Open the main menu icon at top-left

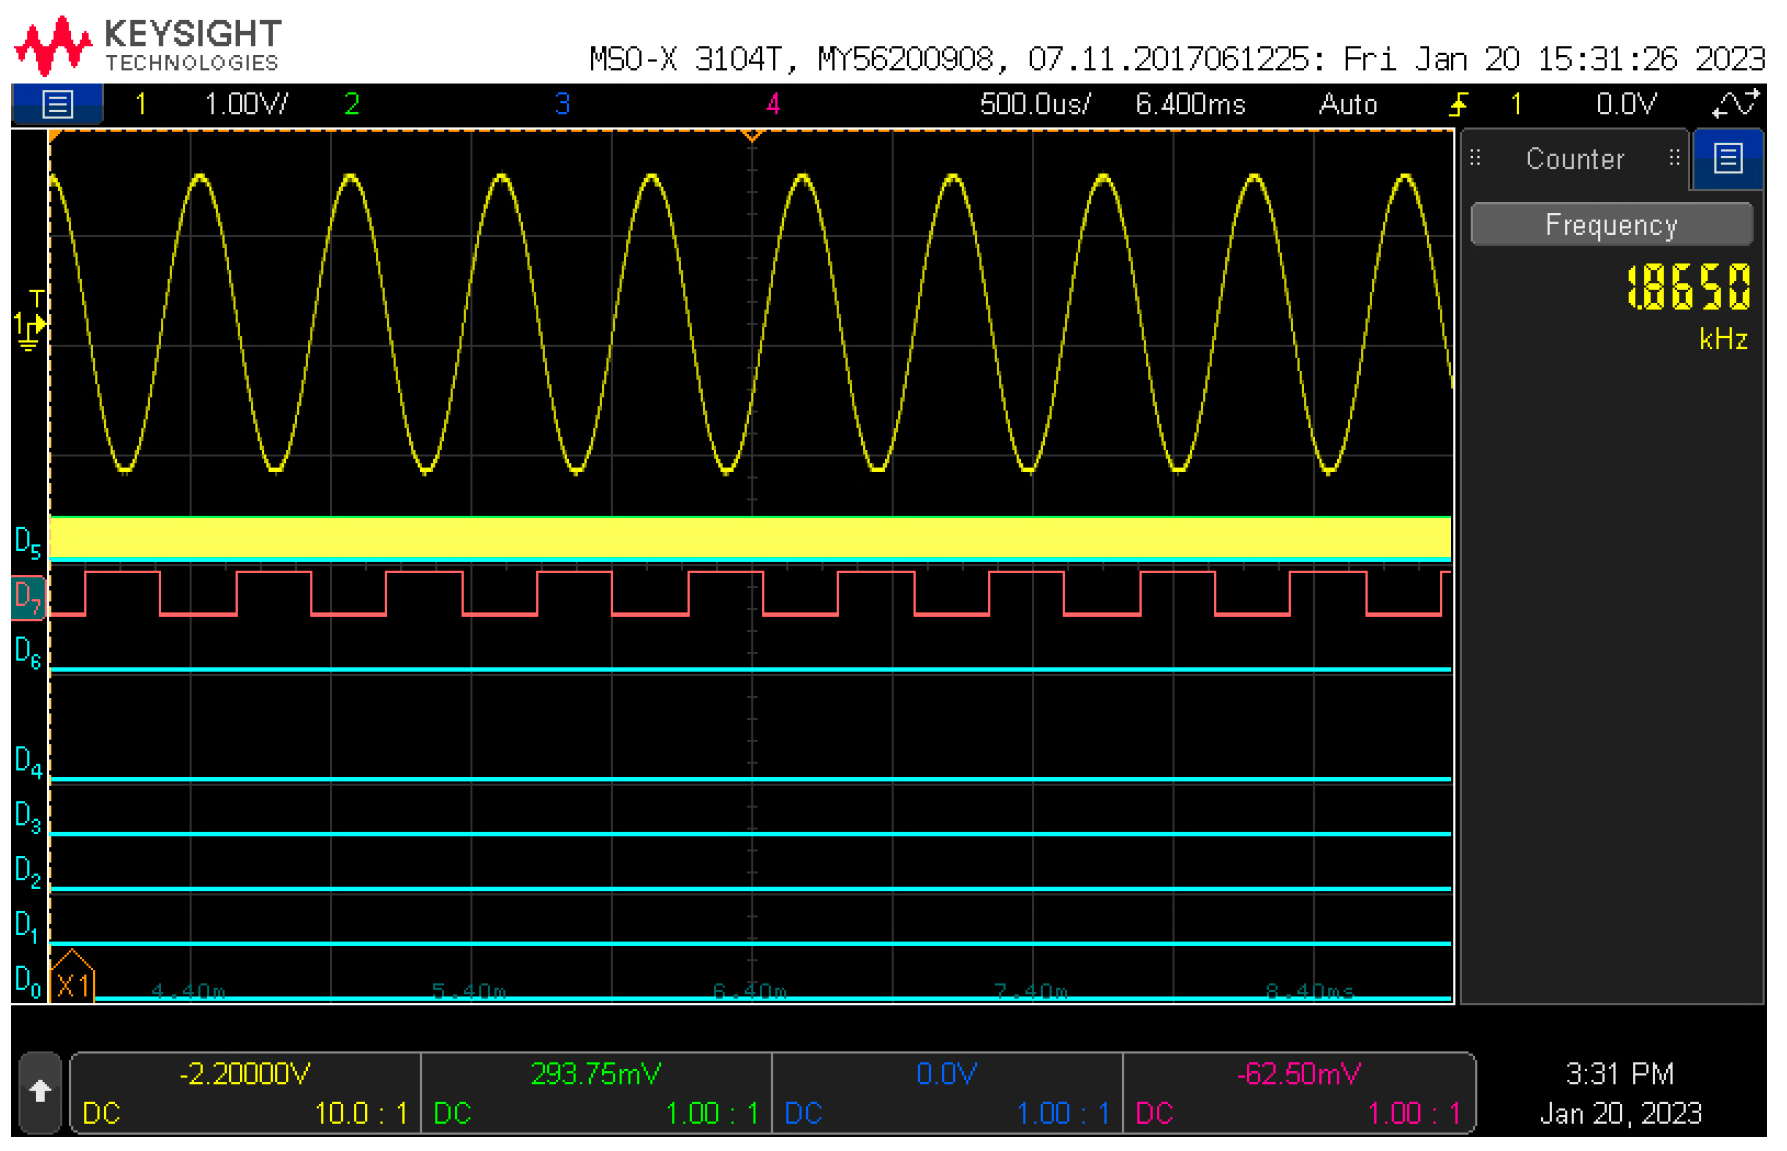pyautogui.click(x=57, y=104)
